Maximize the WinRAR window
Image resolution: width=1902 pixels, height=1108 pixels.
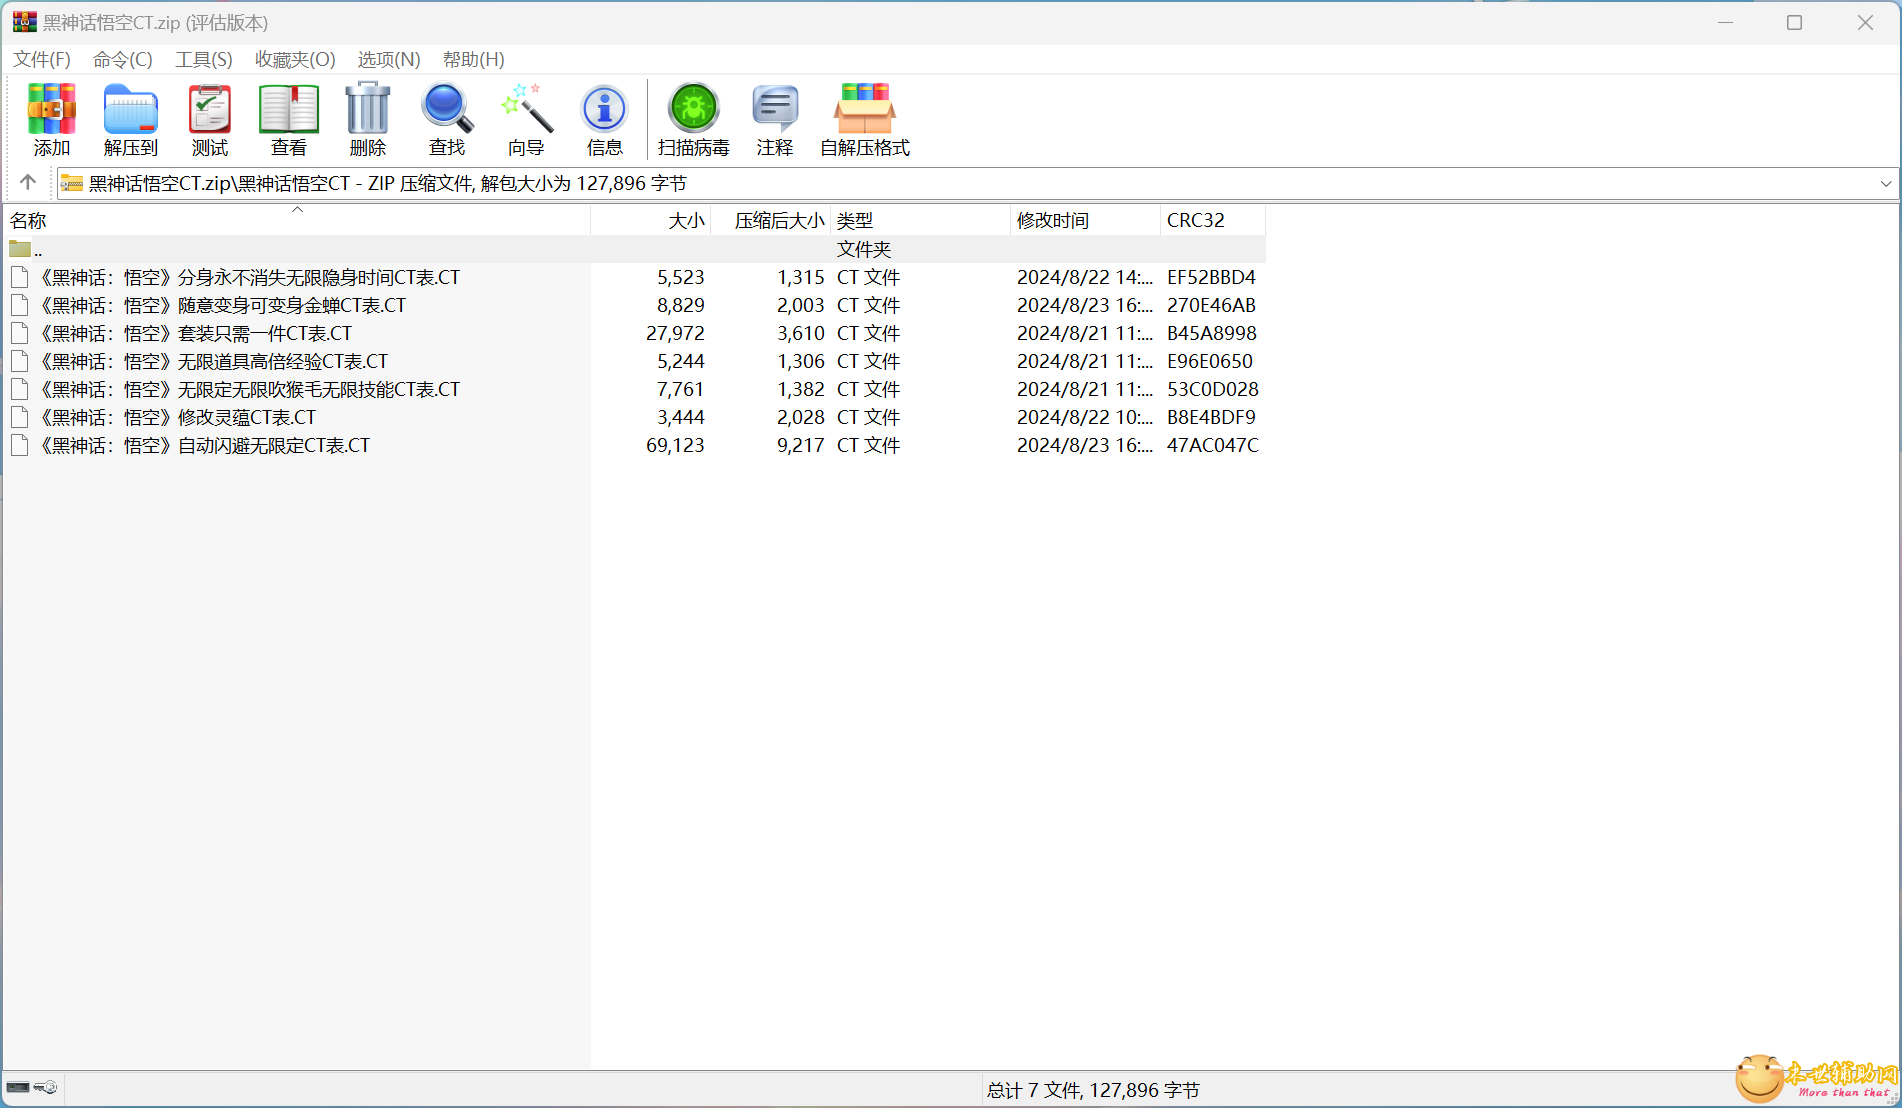(1794, 22)
